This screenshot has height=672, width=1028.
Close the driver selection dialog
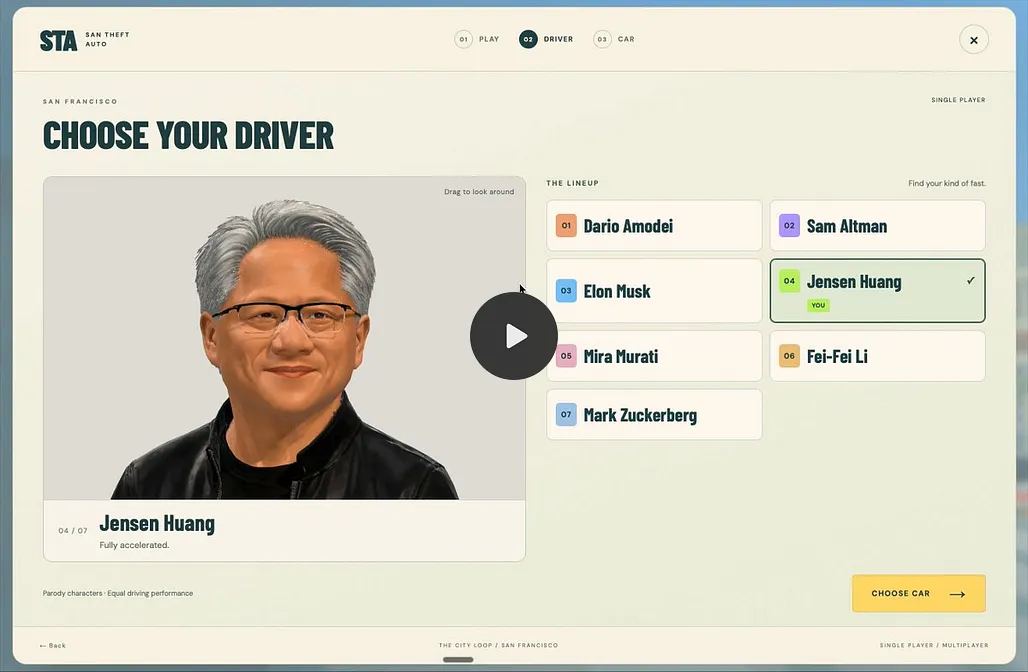(974, 40)
